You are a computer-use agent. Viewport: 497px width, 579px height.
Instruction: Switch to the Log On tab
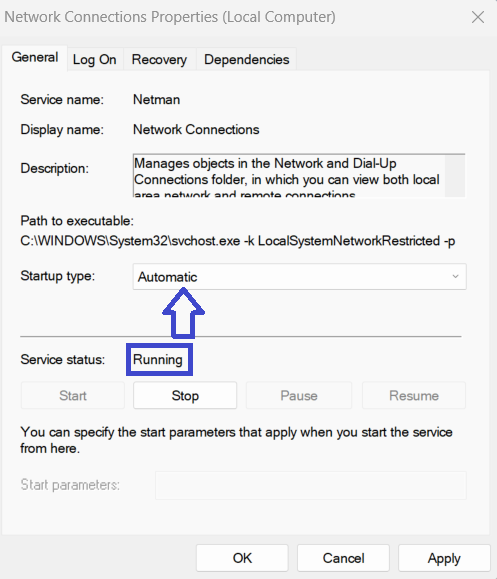pos(95,59)
